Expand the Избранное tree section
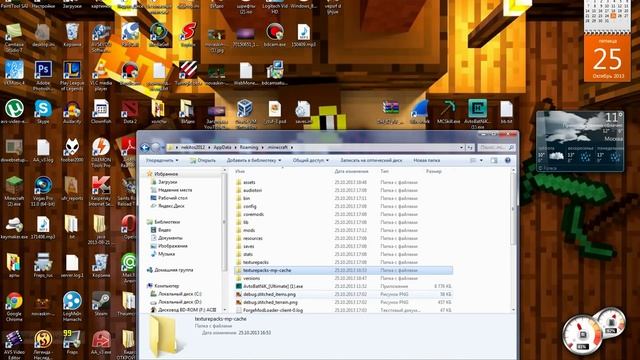This screenshot has width=640, height=360. pyautogui.click(x=166, y=174)
